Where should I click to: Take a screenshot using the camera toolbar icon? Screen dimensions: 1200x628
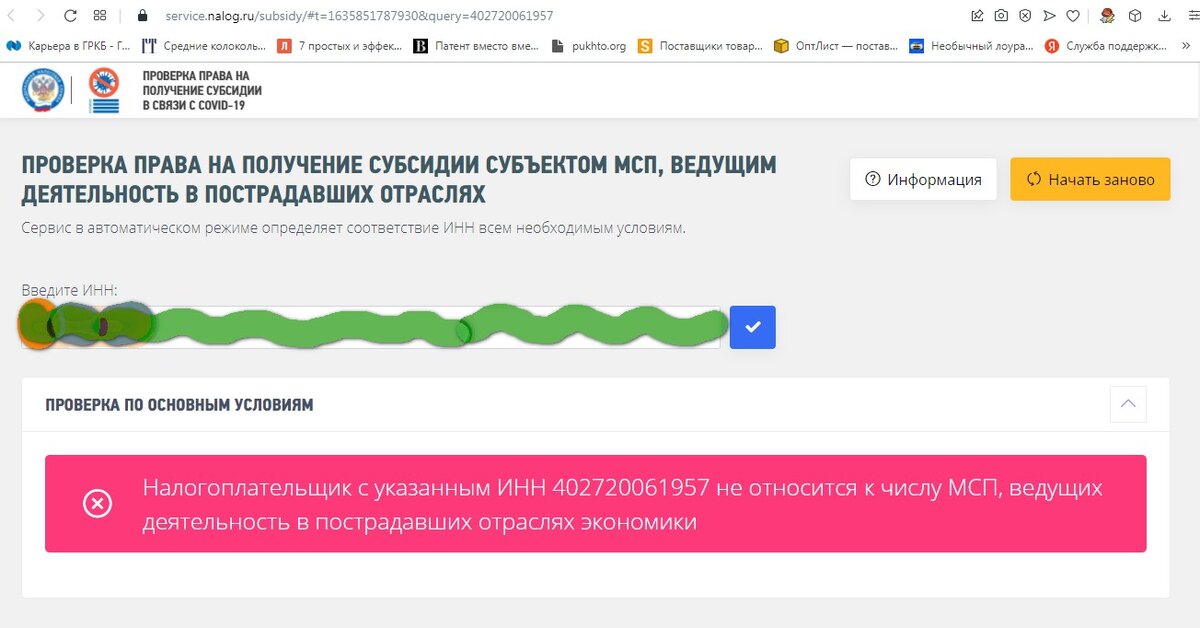[x=1000, y=15]
